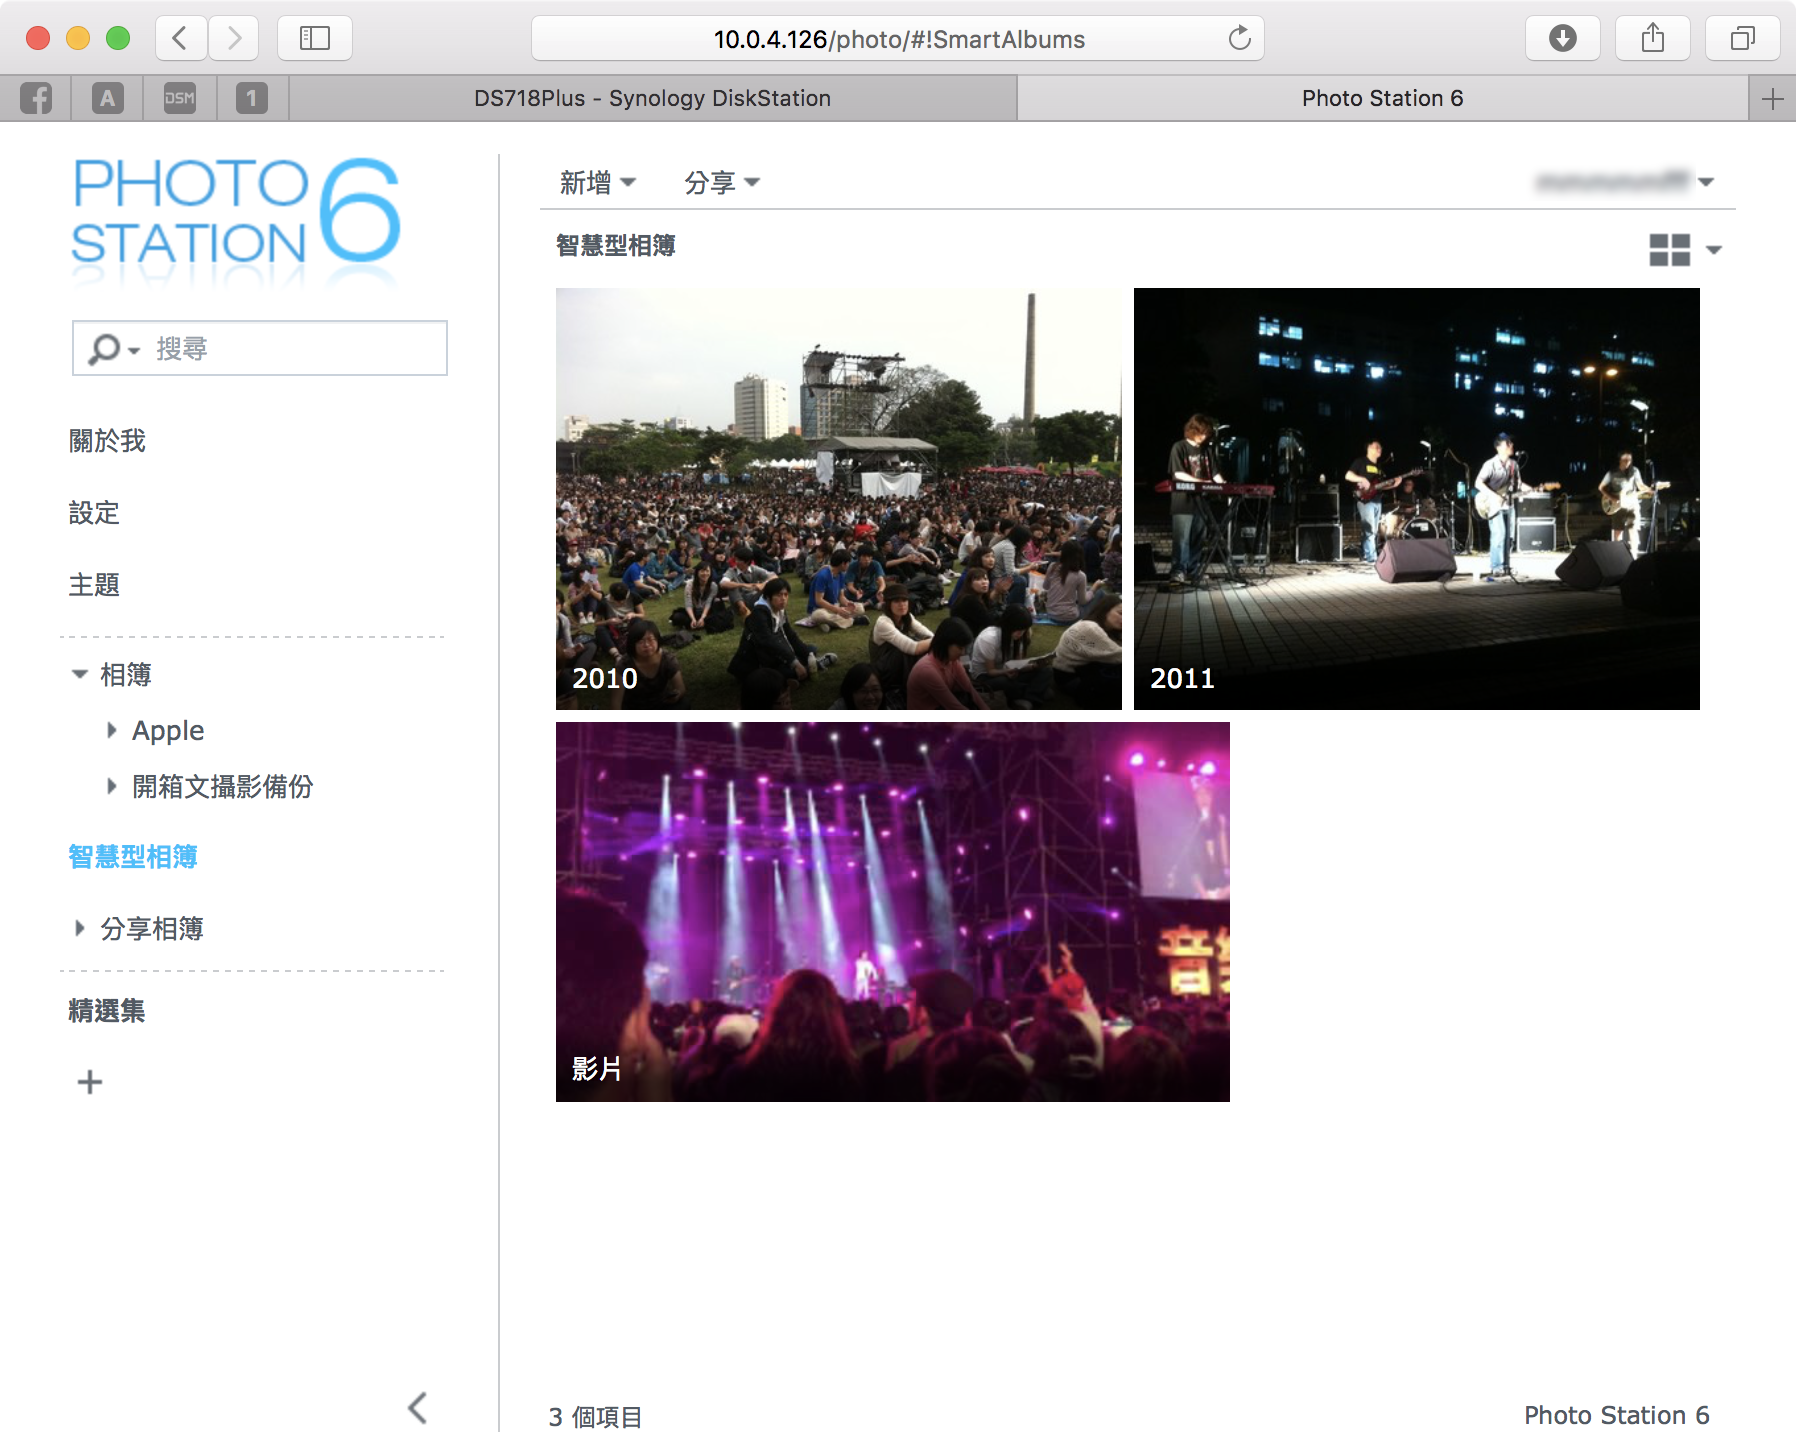Click the Photo Station 6 logo

(x=236, y=214)
